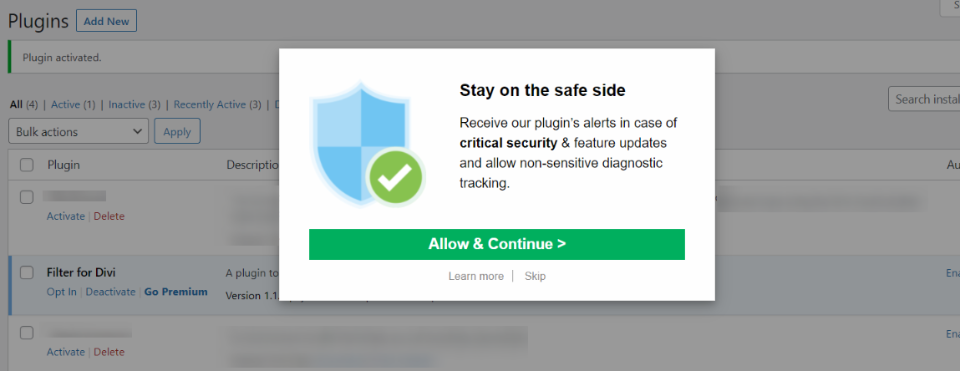The height and width of the screenshot is (371, 960).
Task: Open the Bulk actions dropdown
Action: point(78,132)
